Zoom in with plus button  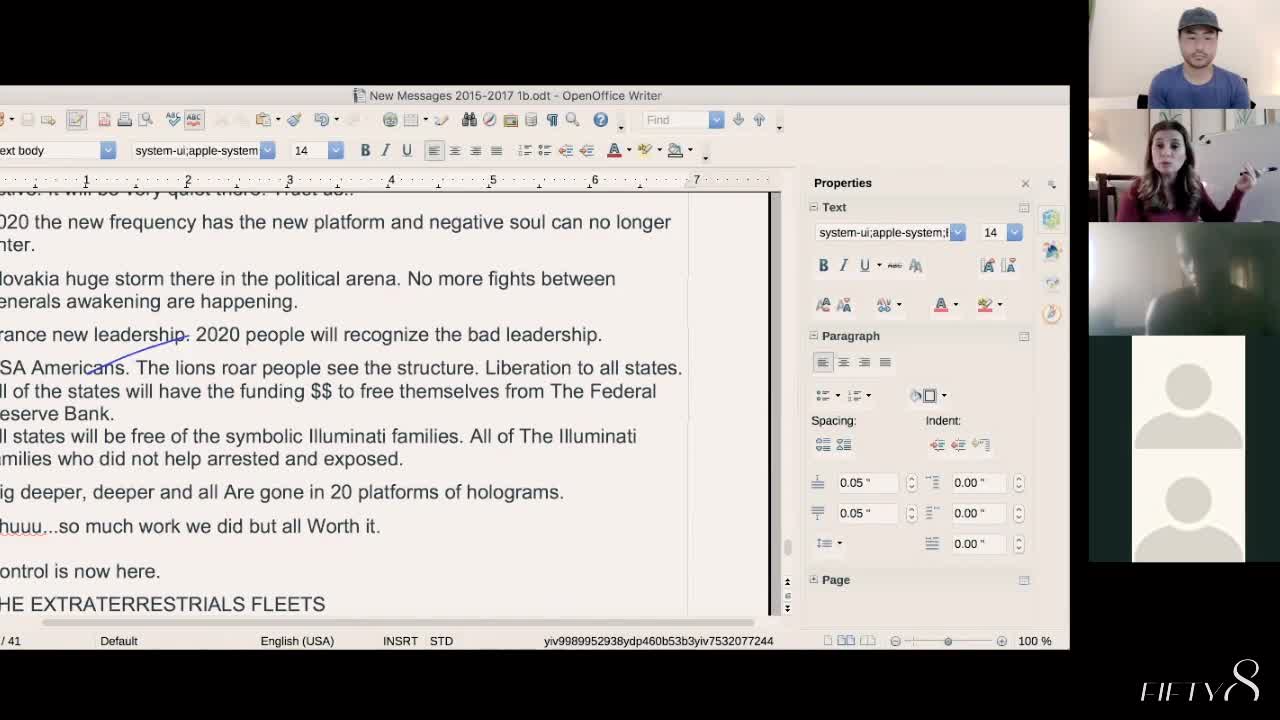[1001, 641]
